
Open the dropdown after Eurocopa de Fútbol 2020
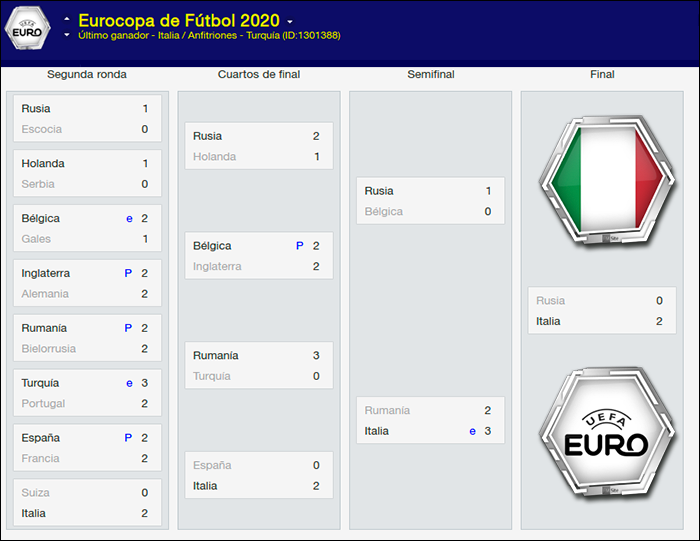[290, 21]
